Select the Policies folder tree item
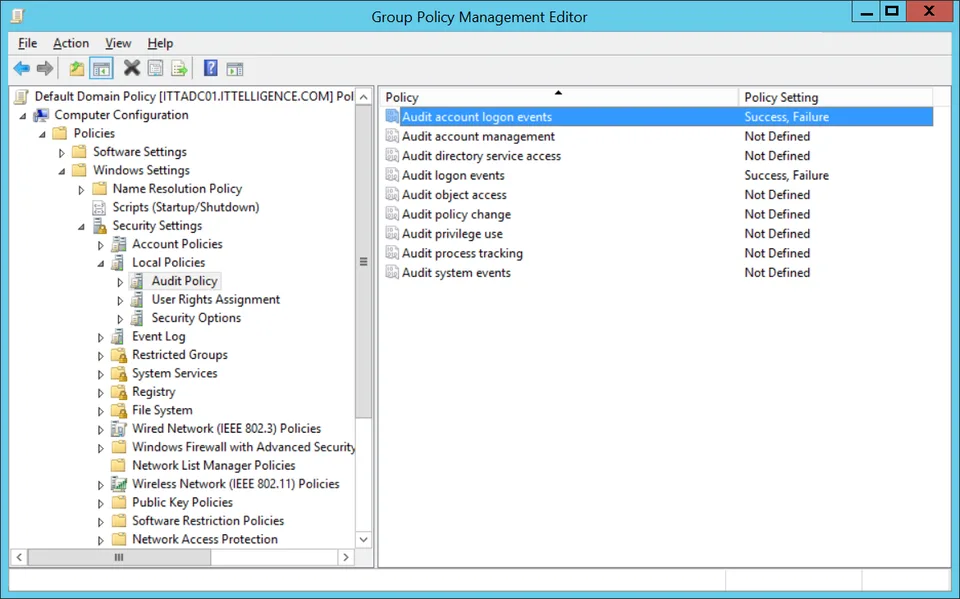The width and height of the screenshot is (960, 599). pyautogui.click(x=94, y=134)
